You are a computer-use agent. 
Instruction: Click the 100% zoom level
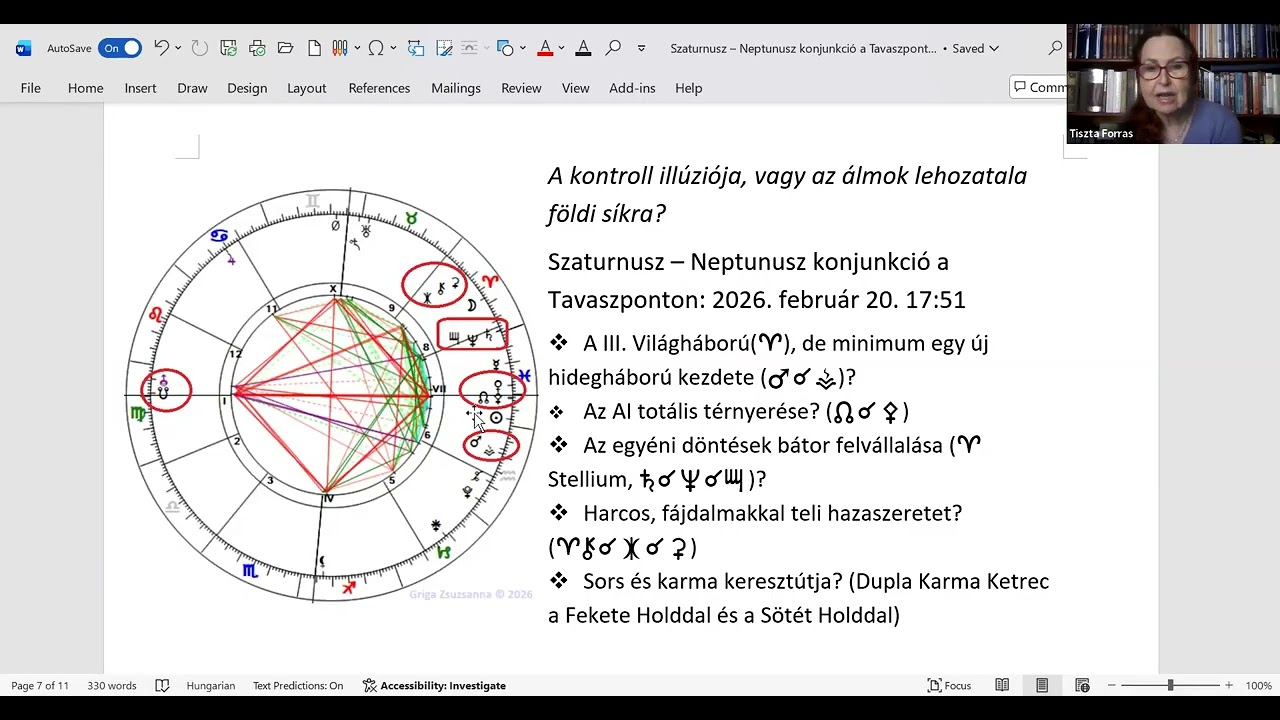[x=1258, y=686]
